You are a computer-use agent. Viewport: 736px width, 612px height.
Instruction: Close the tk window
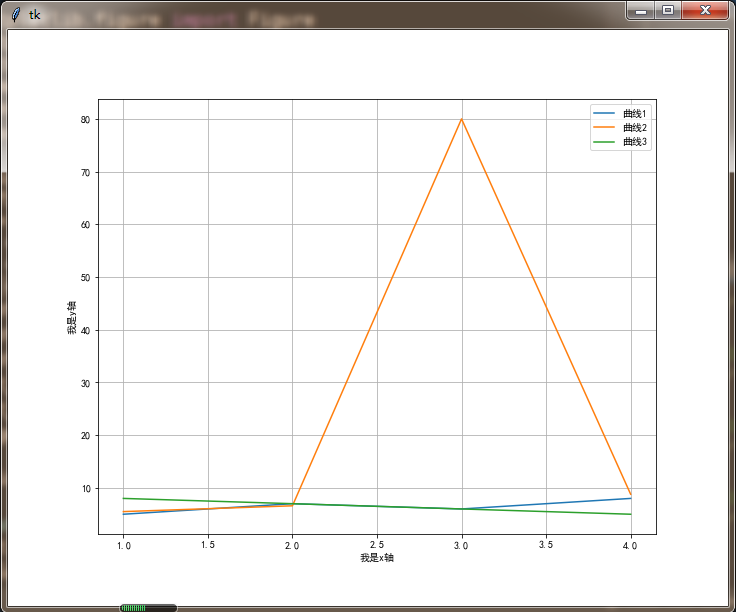point(705,10)
